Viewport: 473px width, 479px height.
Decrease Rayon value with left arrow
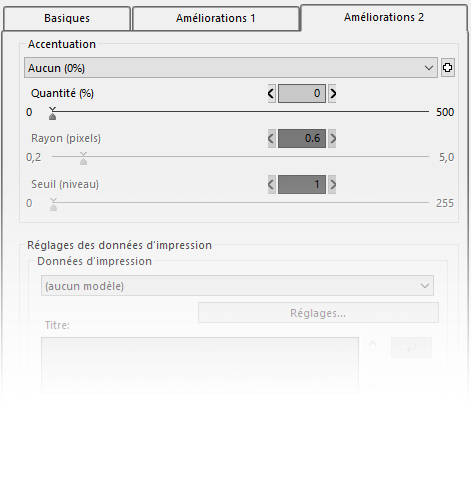pos(271,138)
